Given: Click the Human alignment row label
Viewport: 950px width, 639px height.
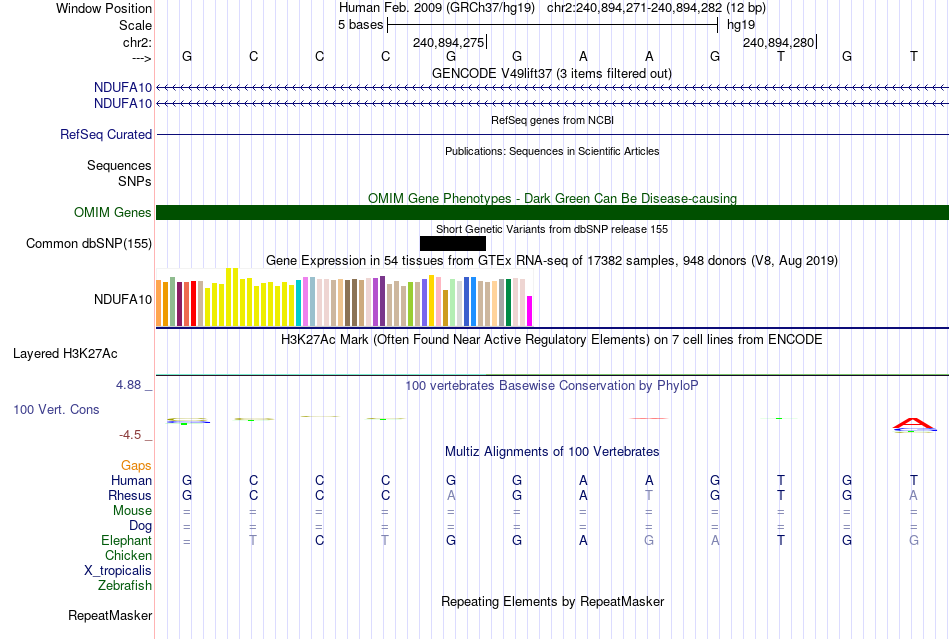Looking at the screenshot, I should pyautogui.click(x=131, y=480).
